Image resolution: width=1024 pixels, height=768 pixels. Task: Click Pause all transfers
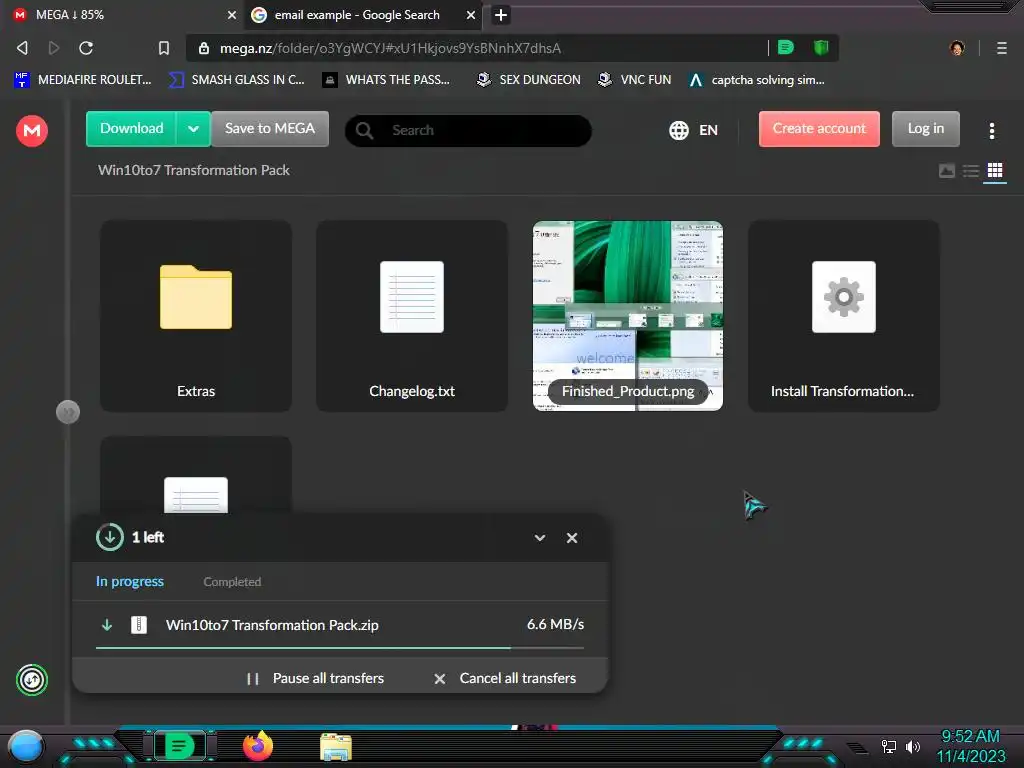[x=315, y=679]
